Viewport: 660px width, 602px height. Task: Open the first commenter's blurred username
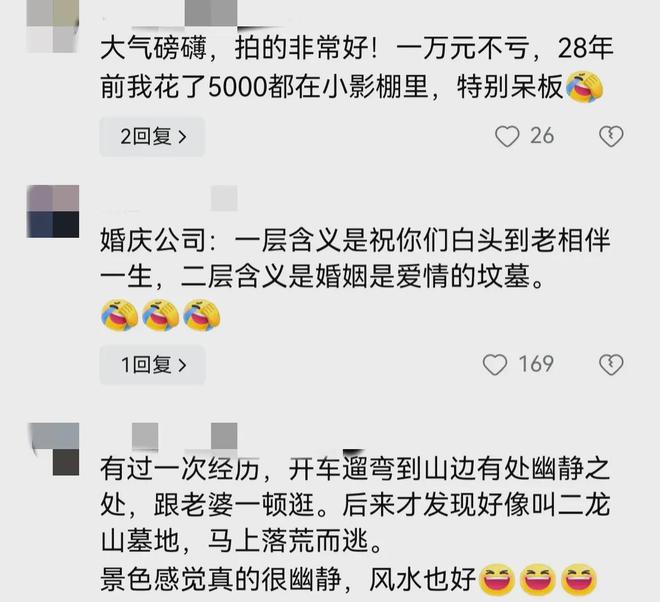pyautogui.click(x=168, y=17)
